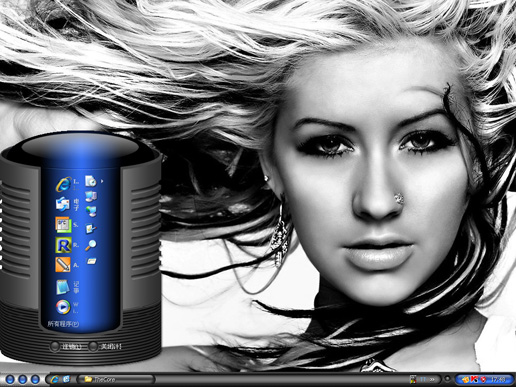Open the magnifying glass Search icon
Image resolution: width=516 pixels, height=387 pixels.
[x=90, y=245]
